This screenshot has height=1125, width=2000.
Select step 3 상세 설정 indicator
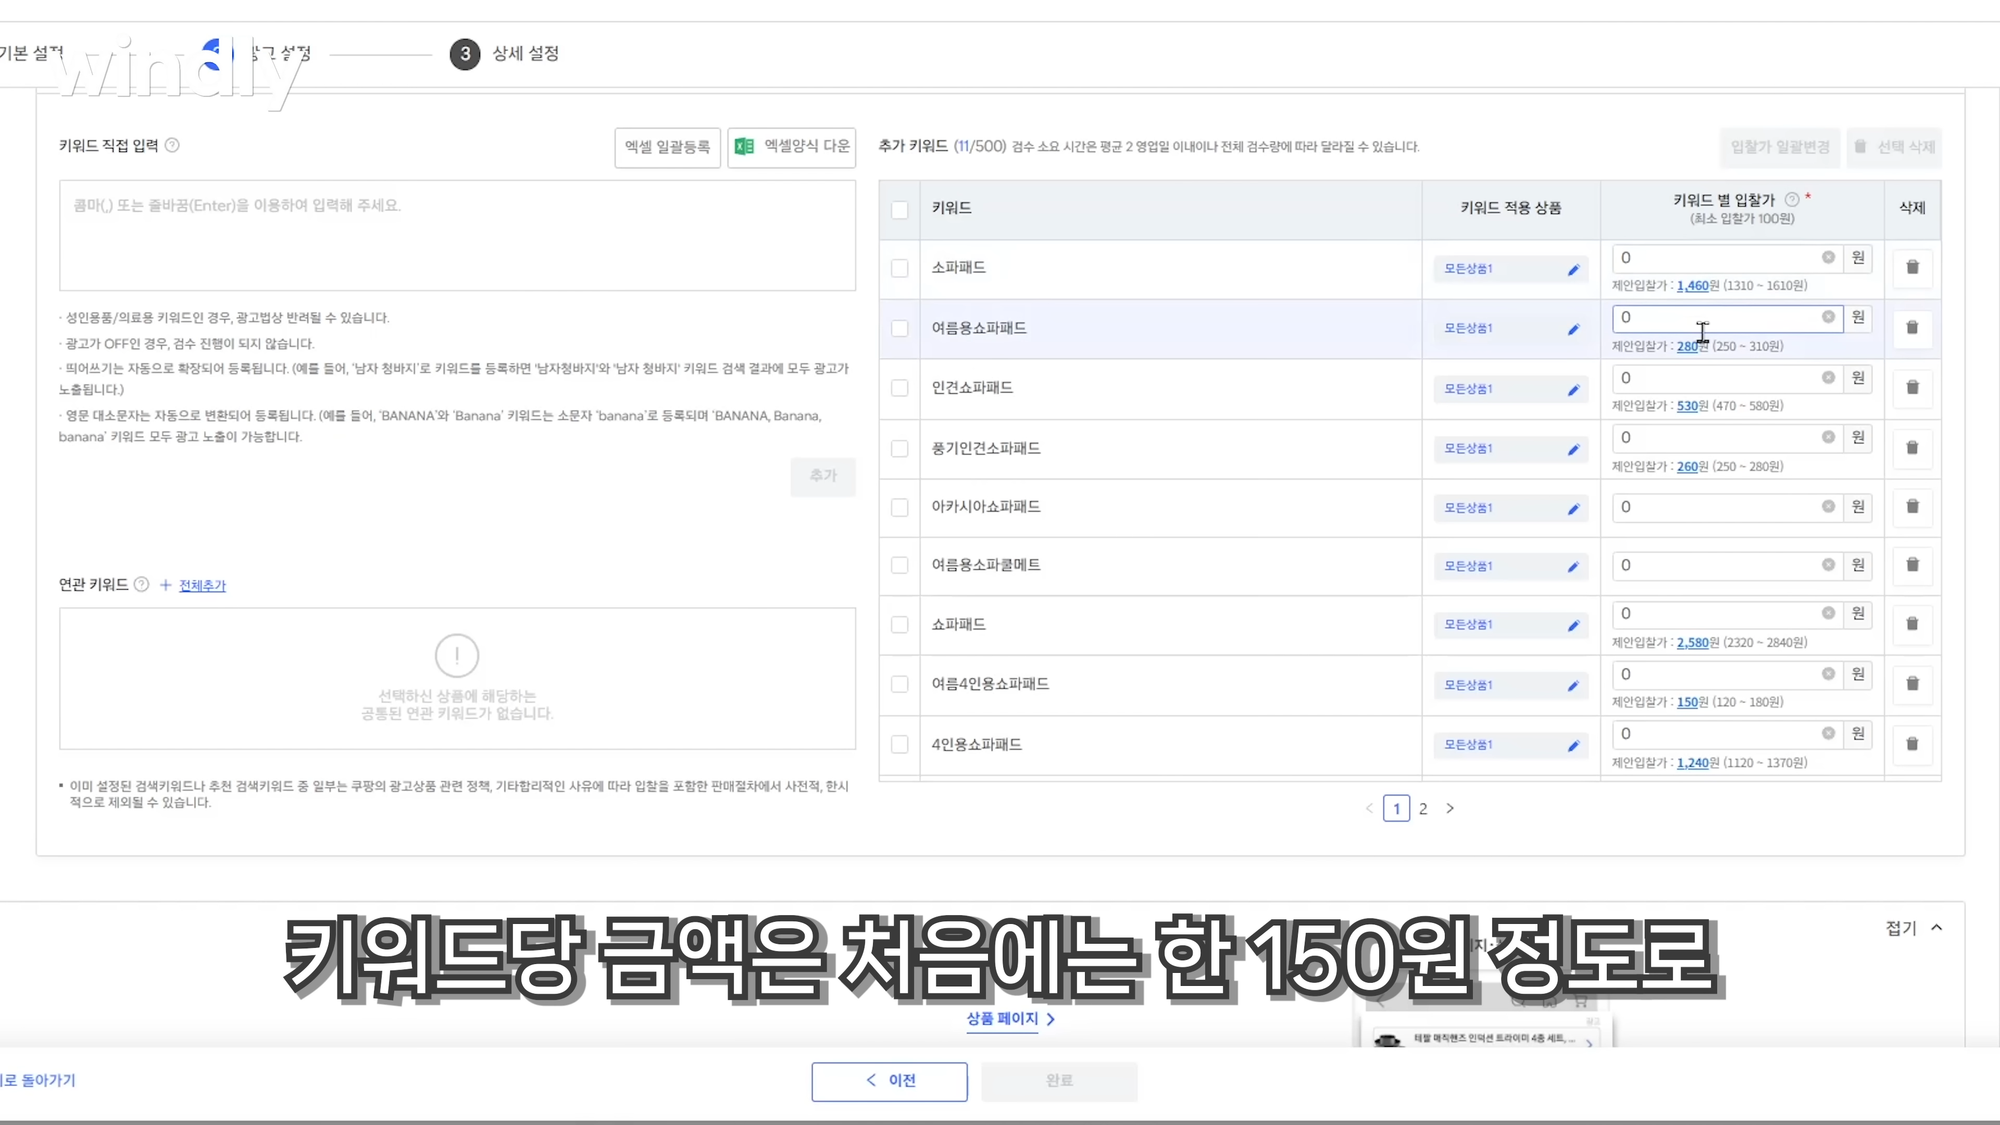pos(464,55)
